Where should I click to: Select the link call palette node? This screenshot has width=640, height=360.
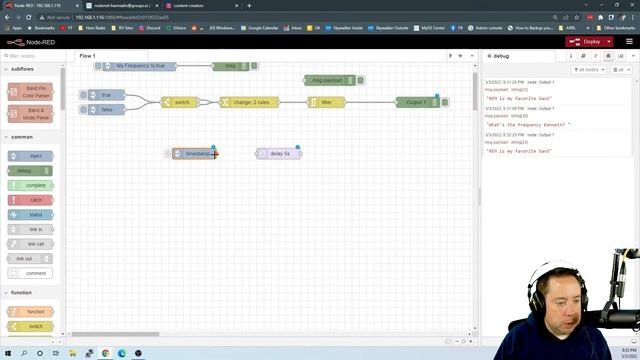31,244
